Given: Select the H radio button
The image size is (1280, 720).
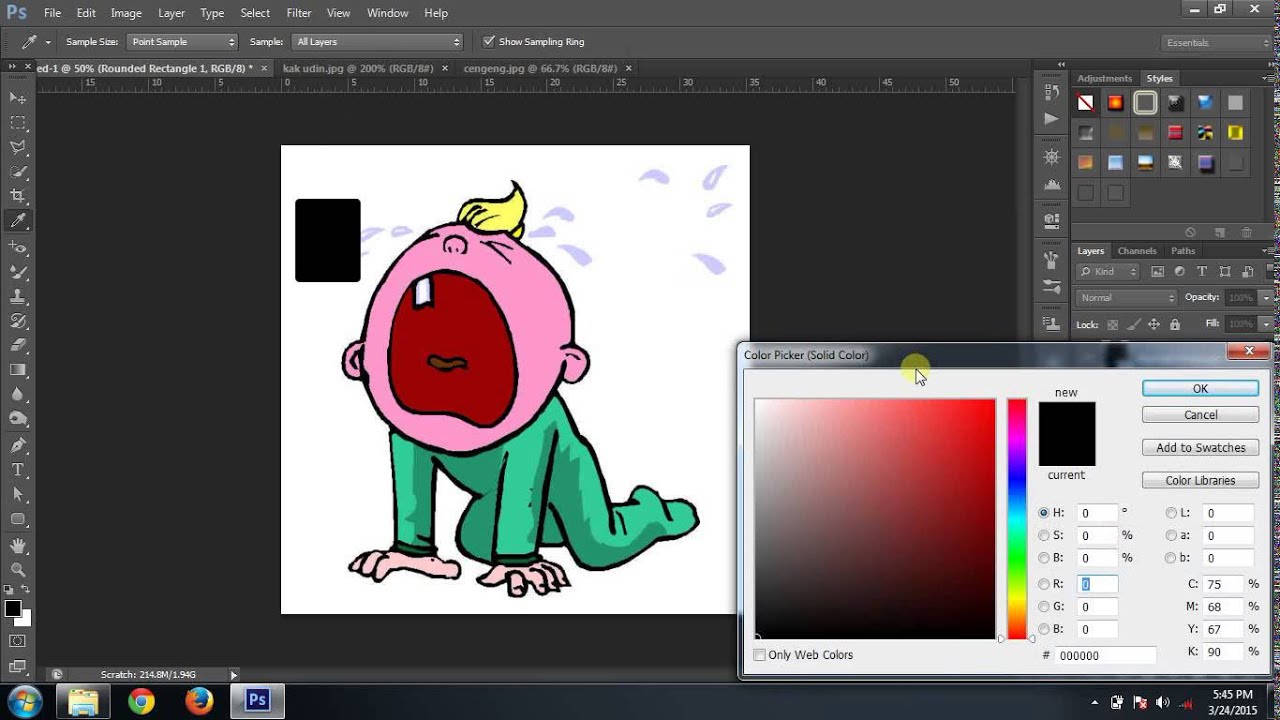Looking at the screenshot, I should 1044,513.
